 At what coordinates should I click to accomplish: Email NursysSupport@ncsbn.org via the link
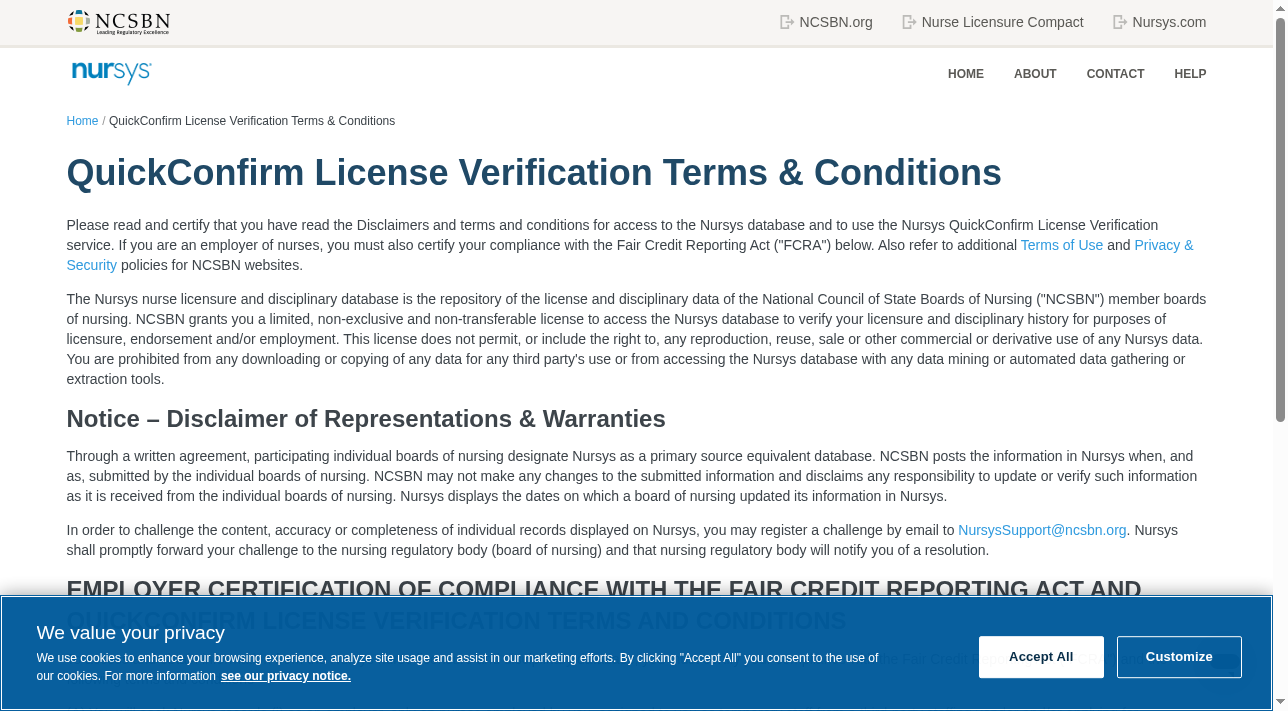(x=1042, y=530)
